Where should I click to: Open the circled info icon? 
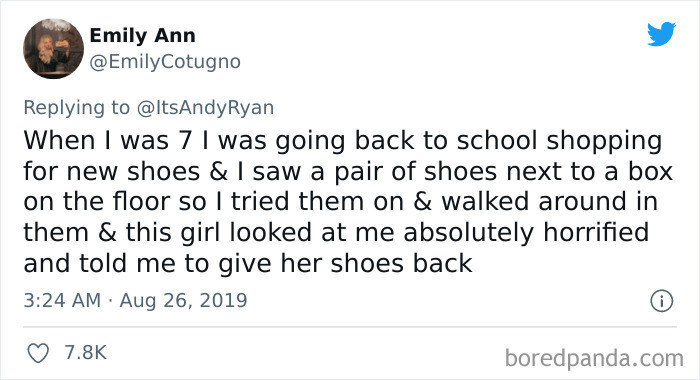click(x=661, y=301)
